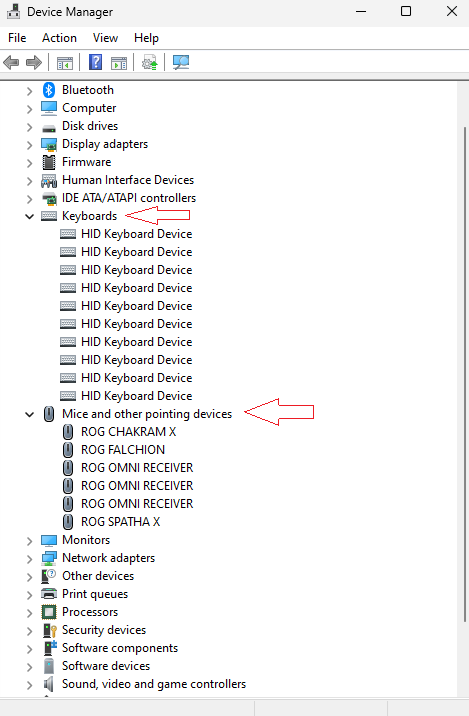469x716 pixels.
Task: Open the Action menu
Action: [59, 38]
